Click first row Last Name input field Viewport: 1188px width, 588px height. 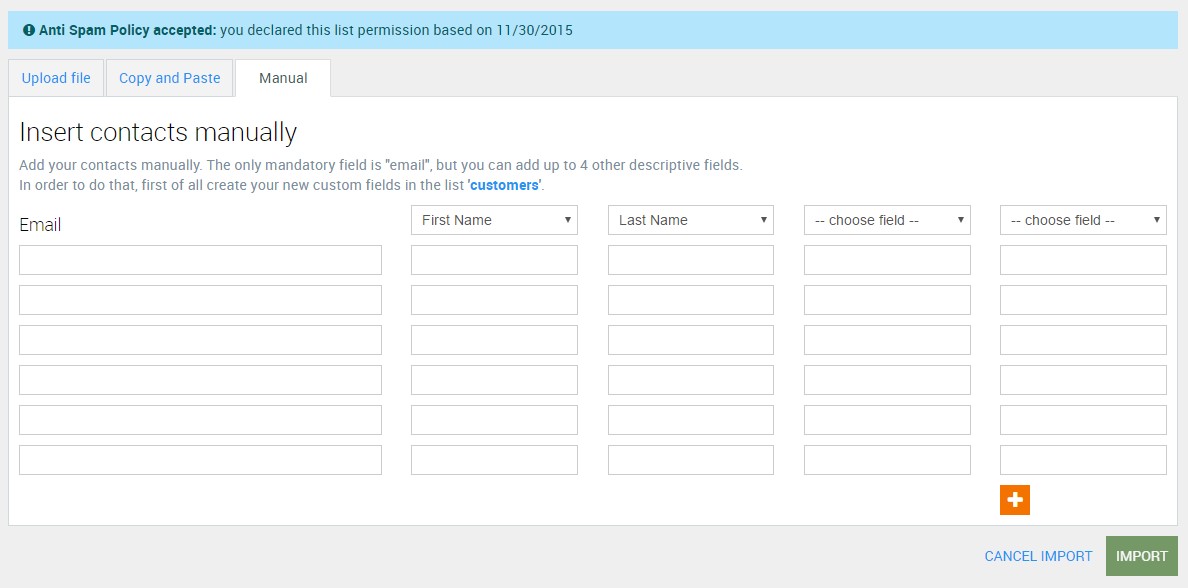click(690, 260)
